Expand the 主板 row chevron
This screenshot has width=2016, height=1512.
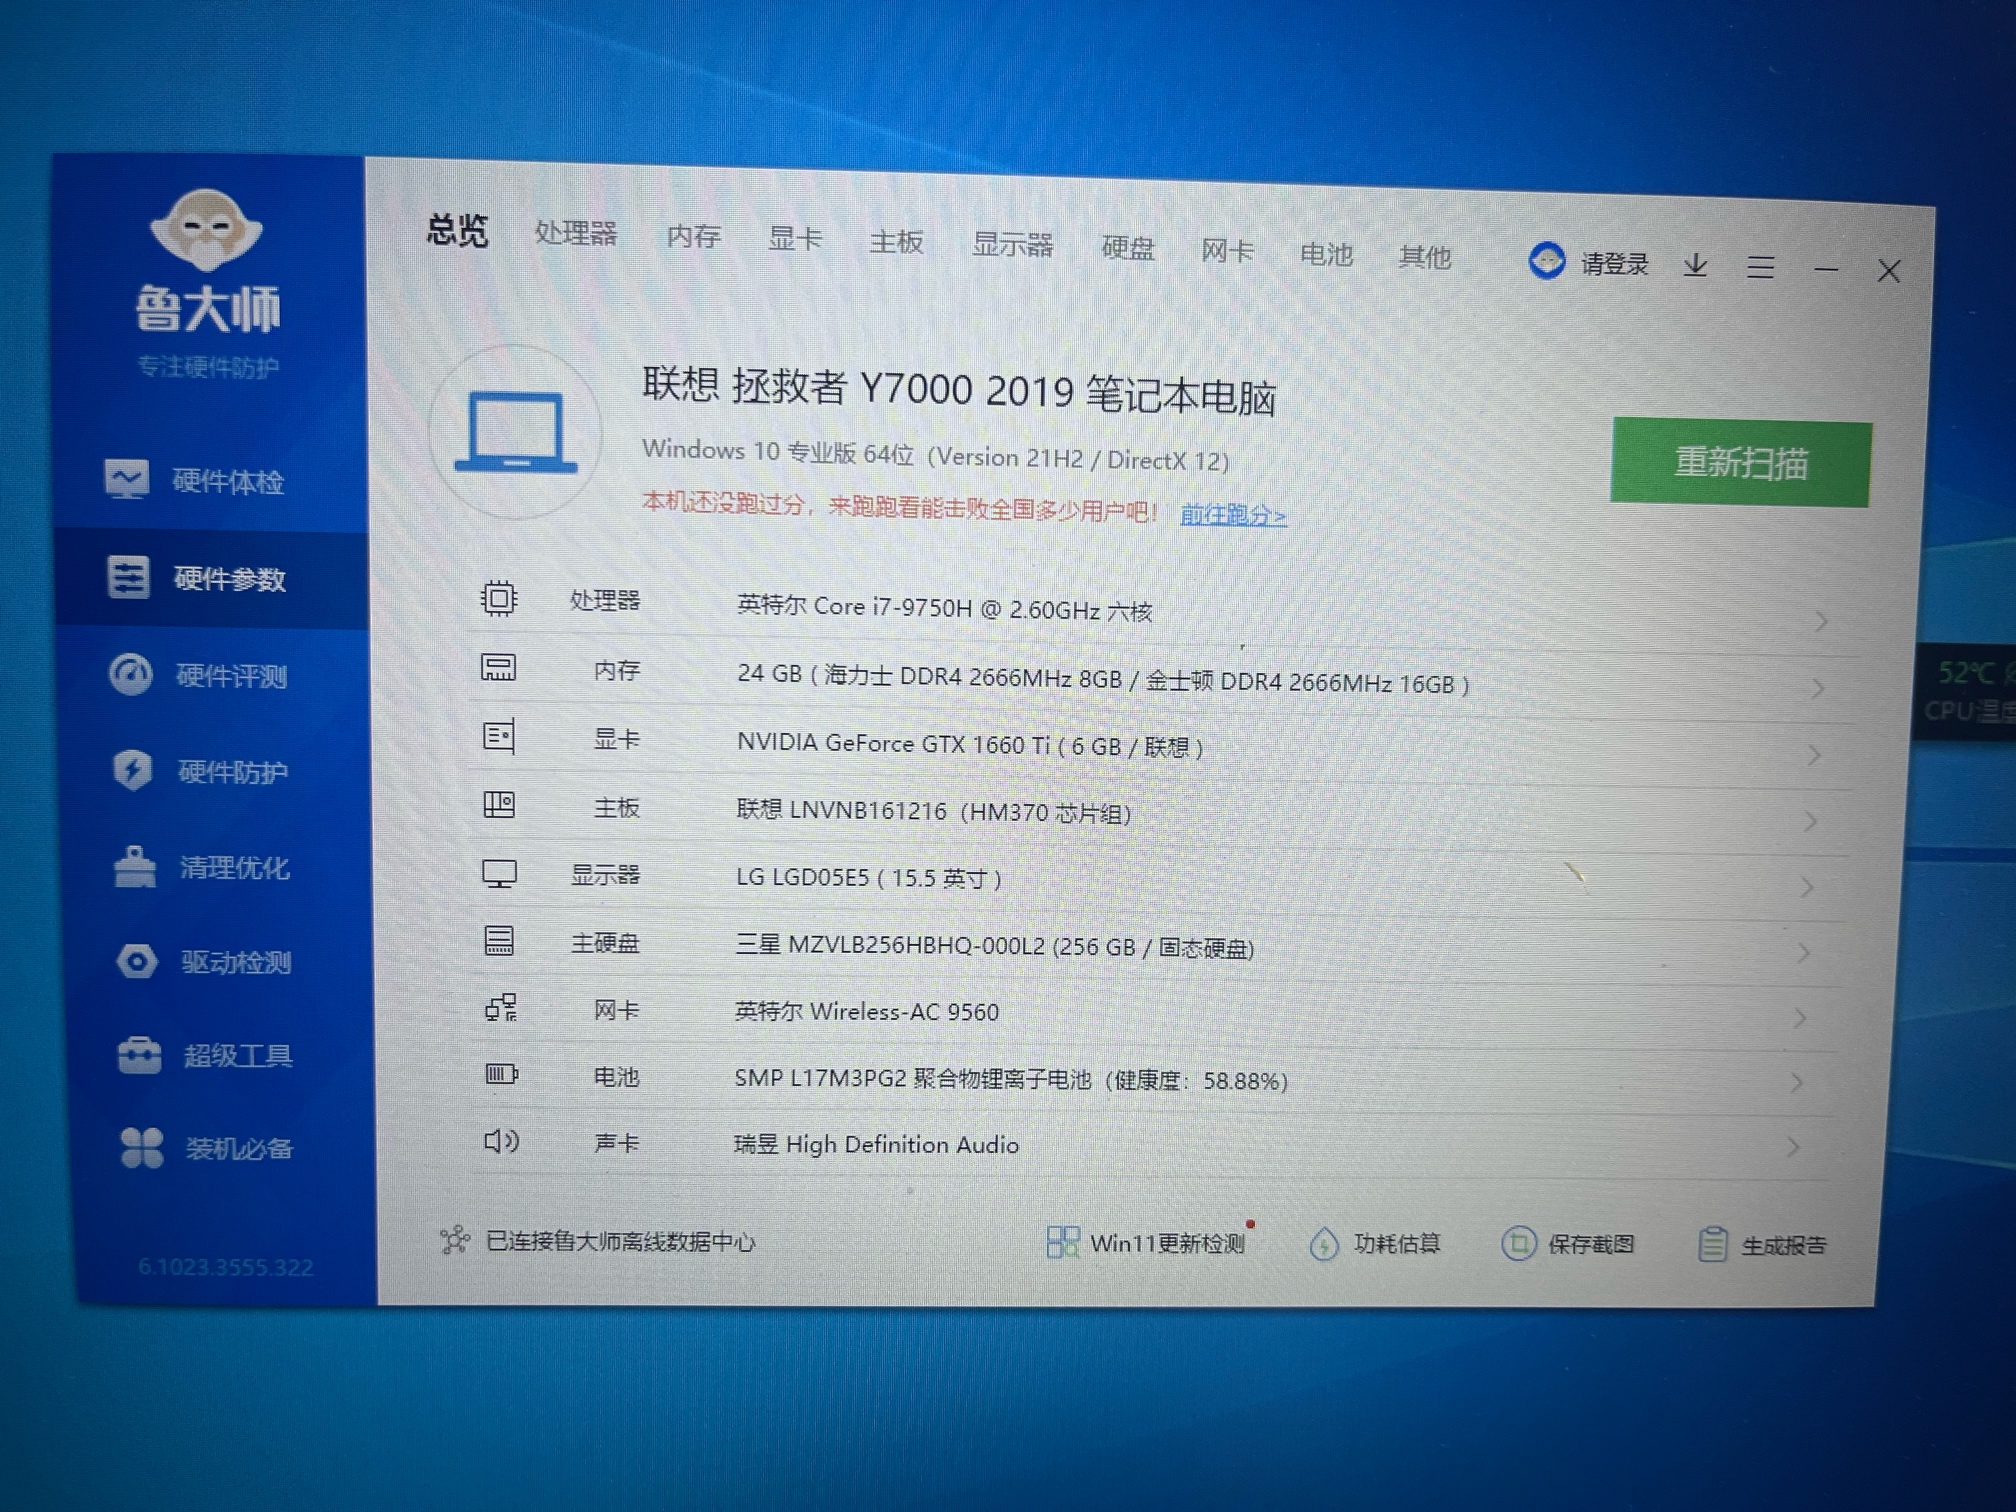[1810, 821]
